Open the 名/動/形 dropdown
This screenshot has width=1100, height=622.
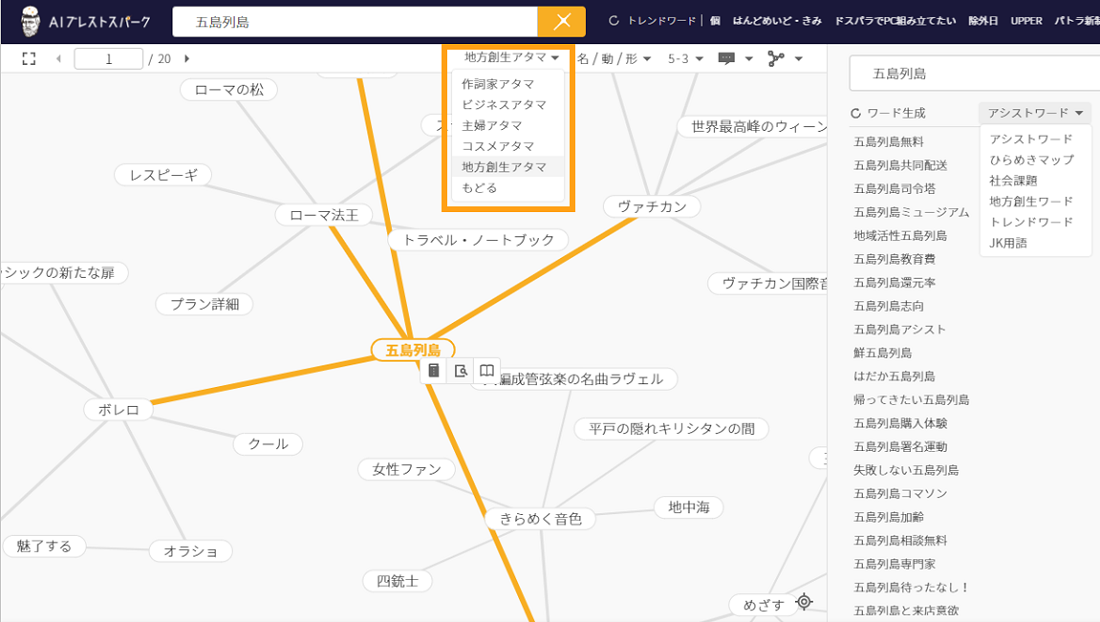(x=614, y=59)
